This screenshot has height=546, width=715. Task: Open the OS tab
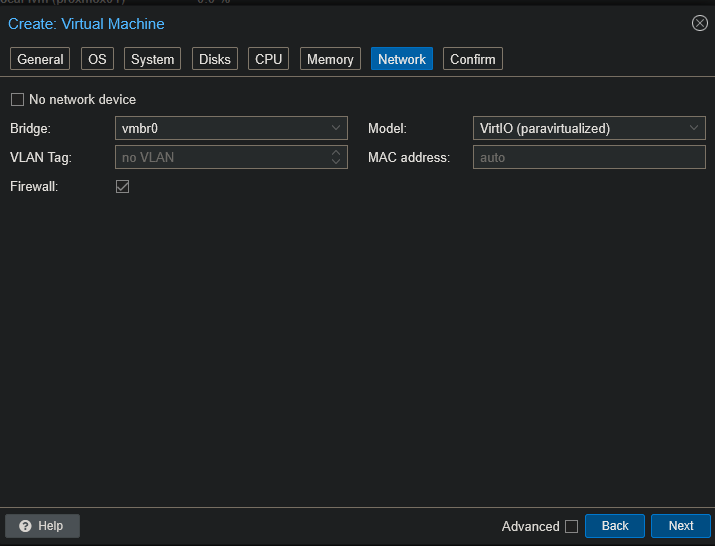97,59
